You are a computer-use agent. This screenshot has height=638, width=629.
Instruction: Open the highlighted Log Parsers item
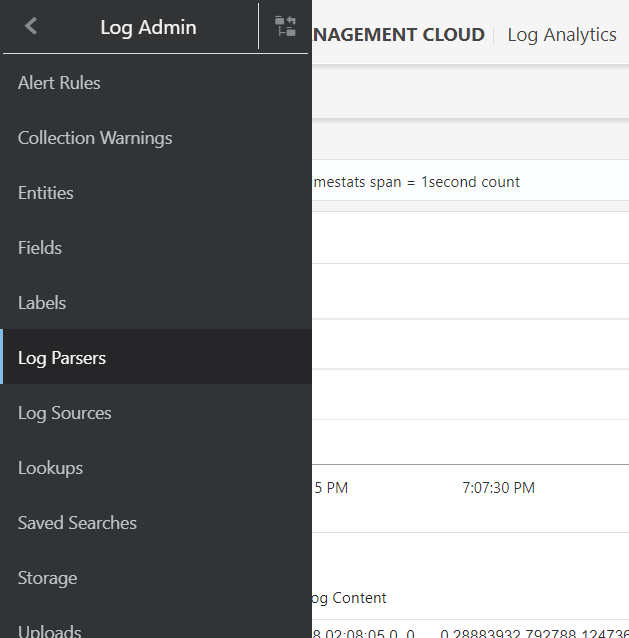[62, 358]
